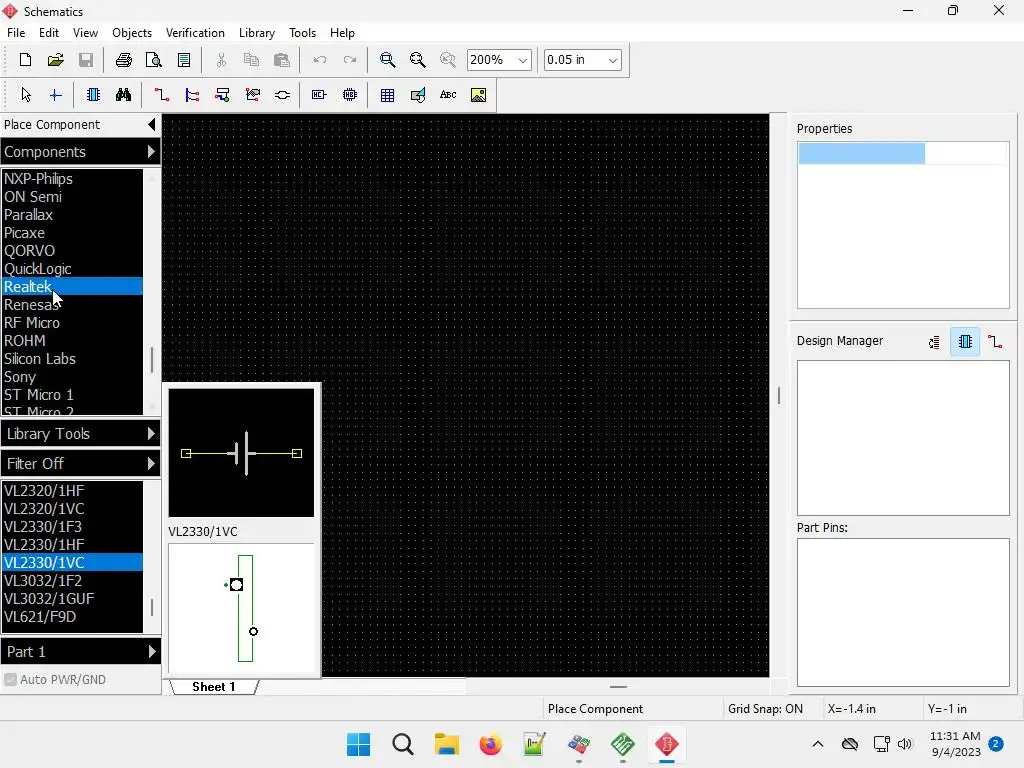Click the HB hierarchy block tool

tap(350, 95)
